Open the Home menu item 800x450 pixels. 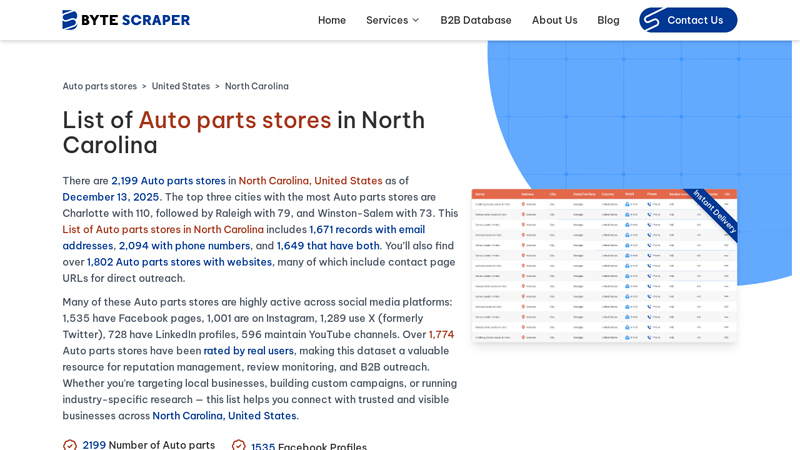click(332, 20)
